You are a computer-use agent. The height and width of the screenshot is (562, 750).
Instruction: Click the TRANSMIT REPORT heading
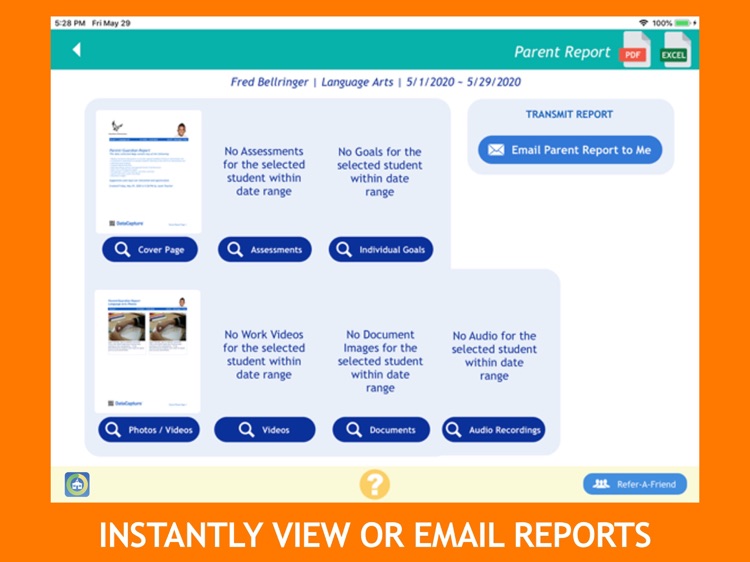click(x=569, y=114)
